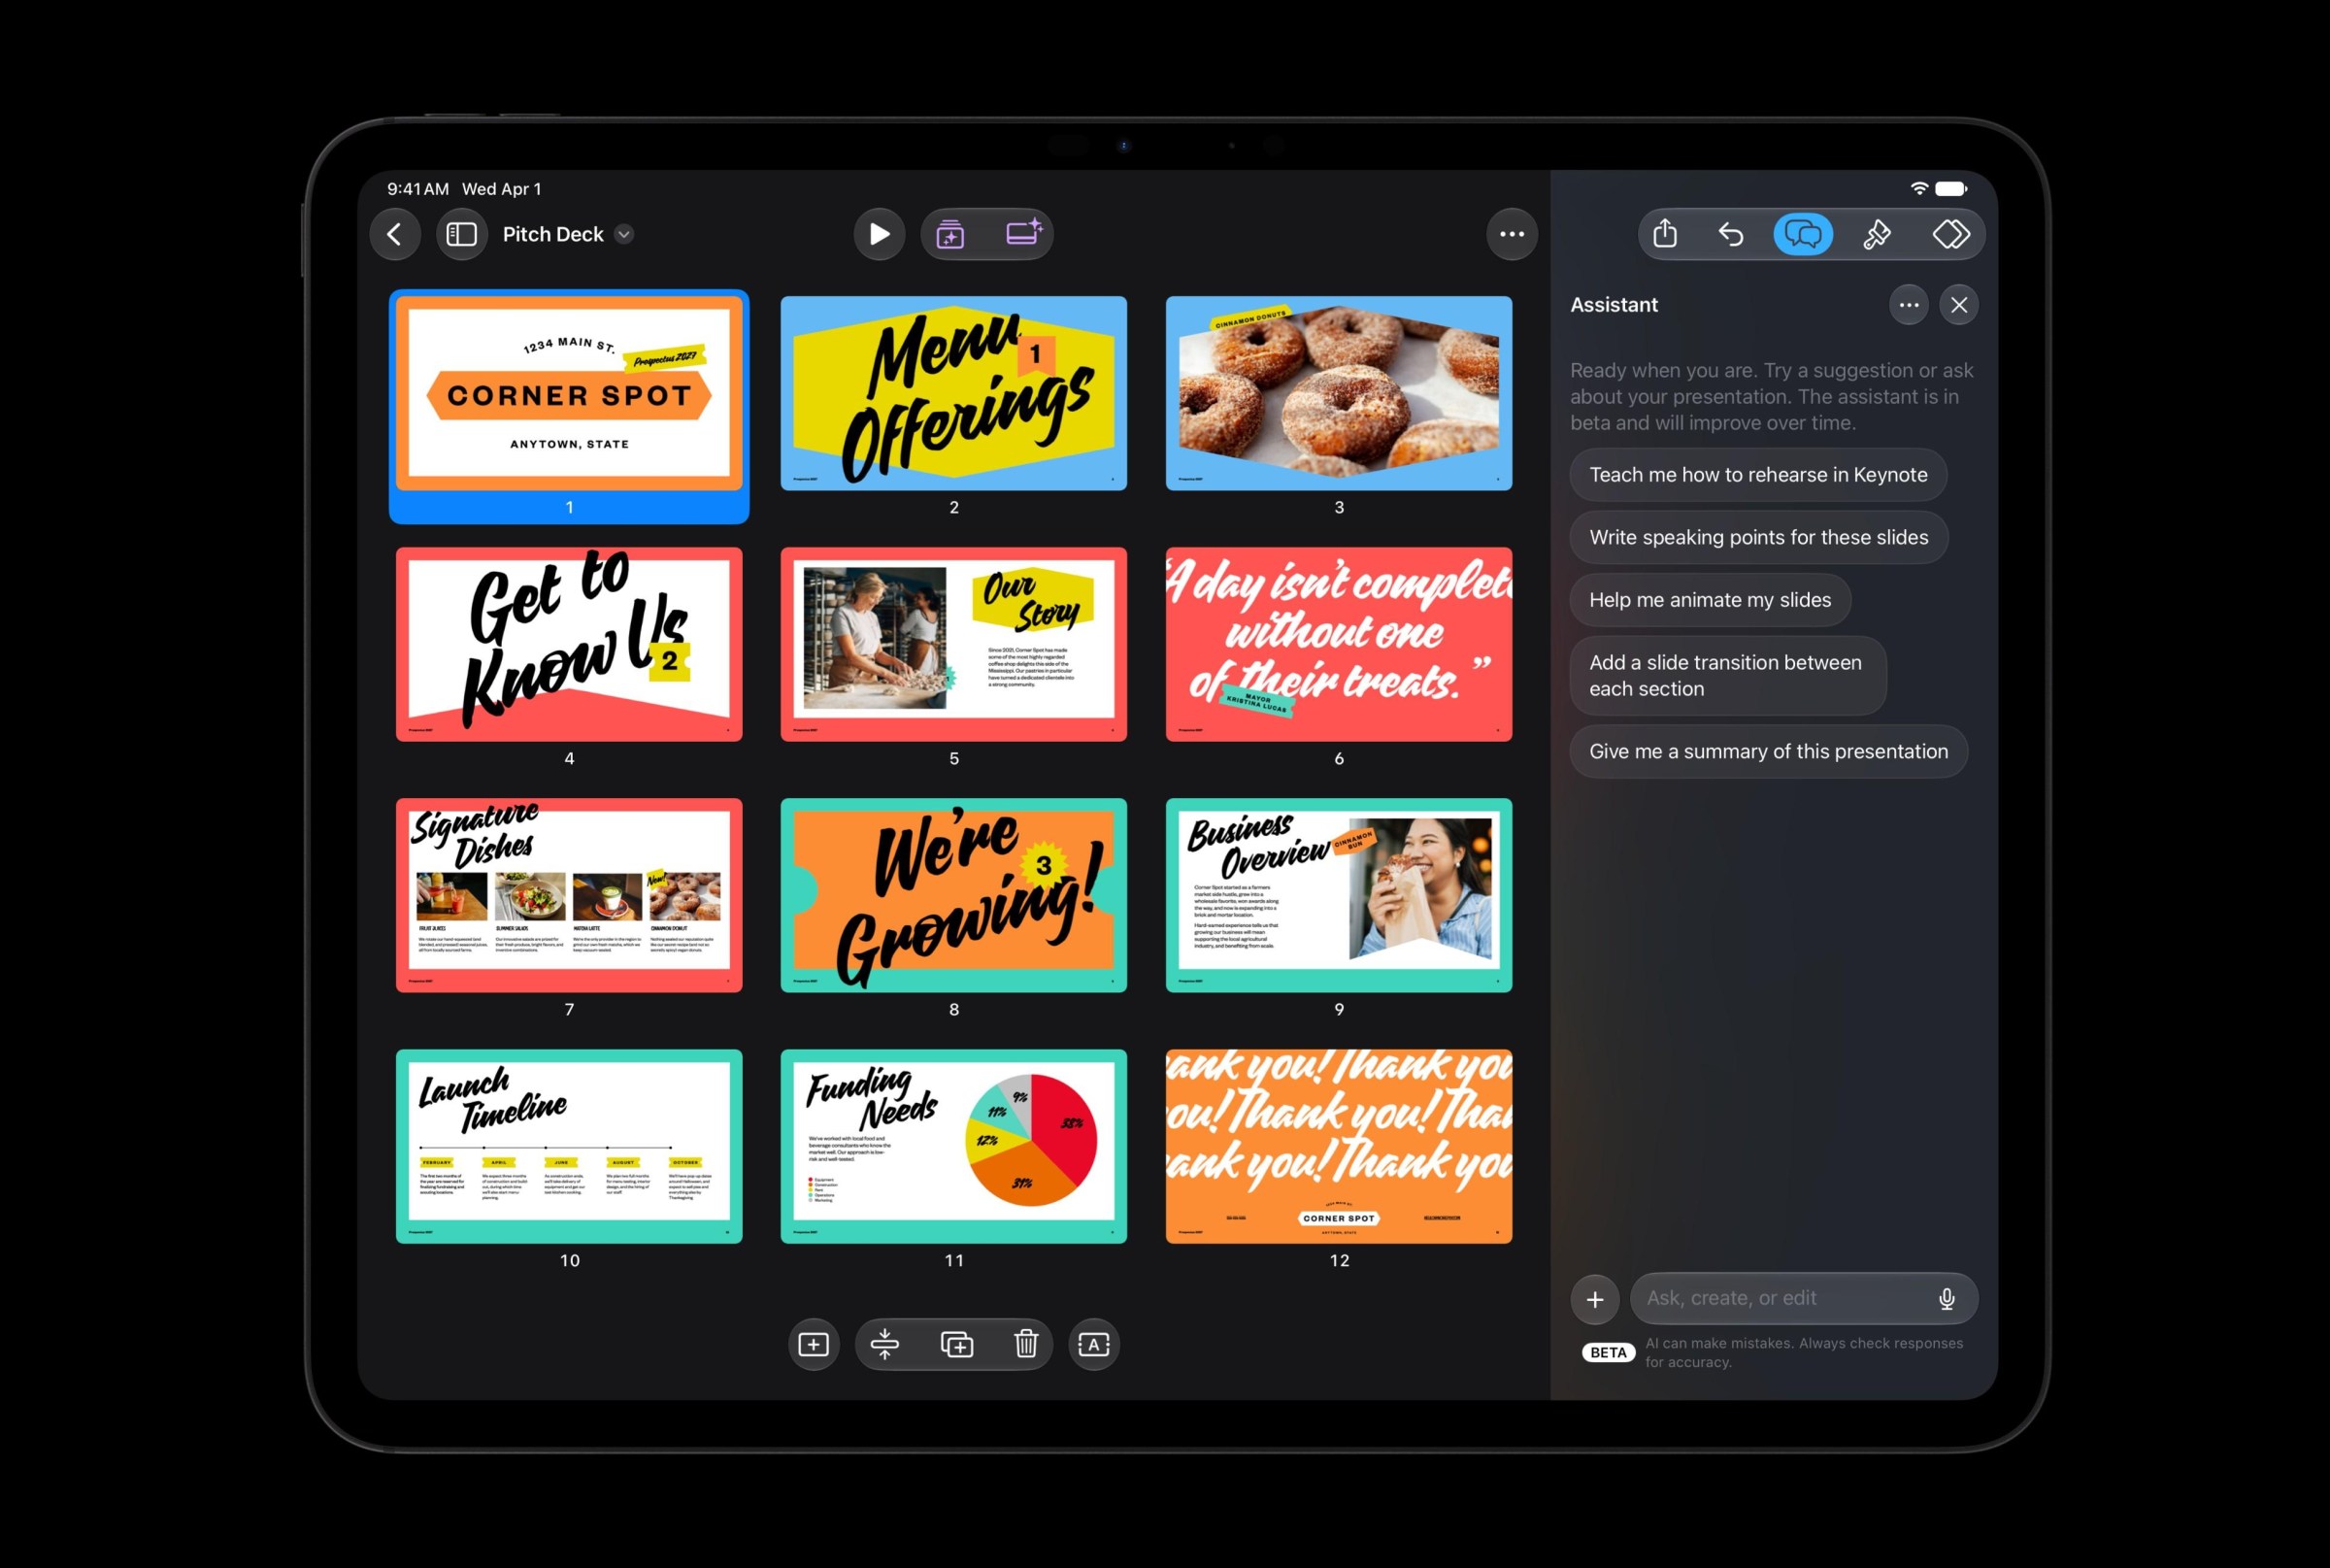
Task: Tap Give me a summary of this presentation
Action: point(1769,751)
